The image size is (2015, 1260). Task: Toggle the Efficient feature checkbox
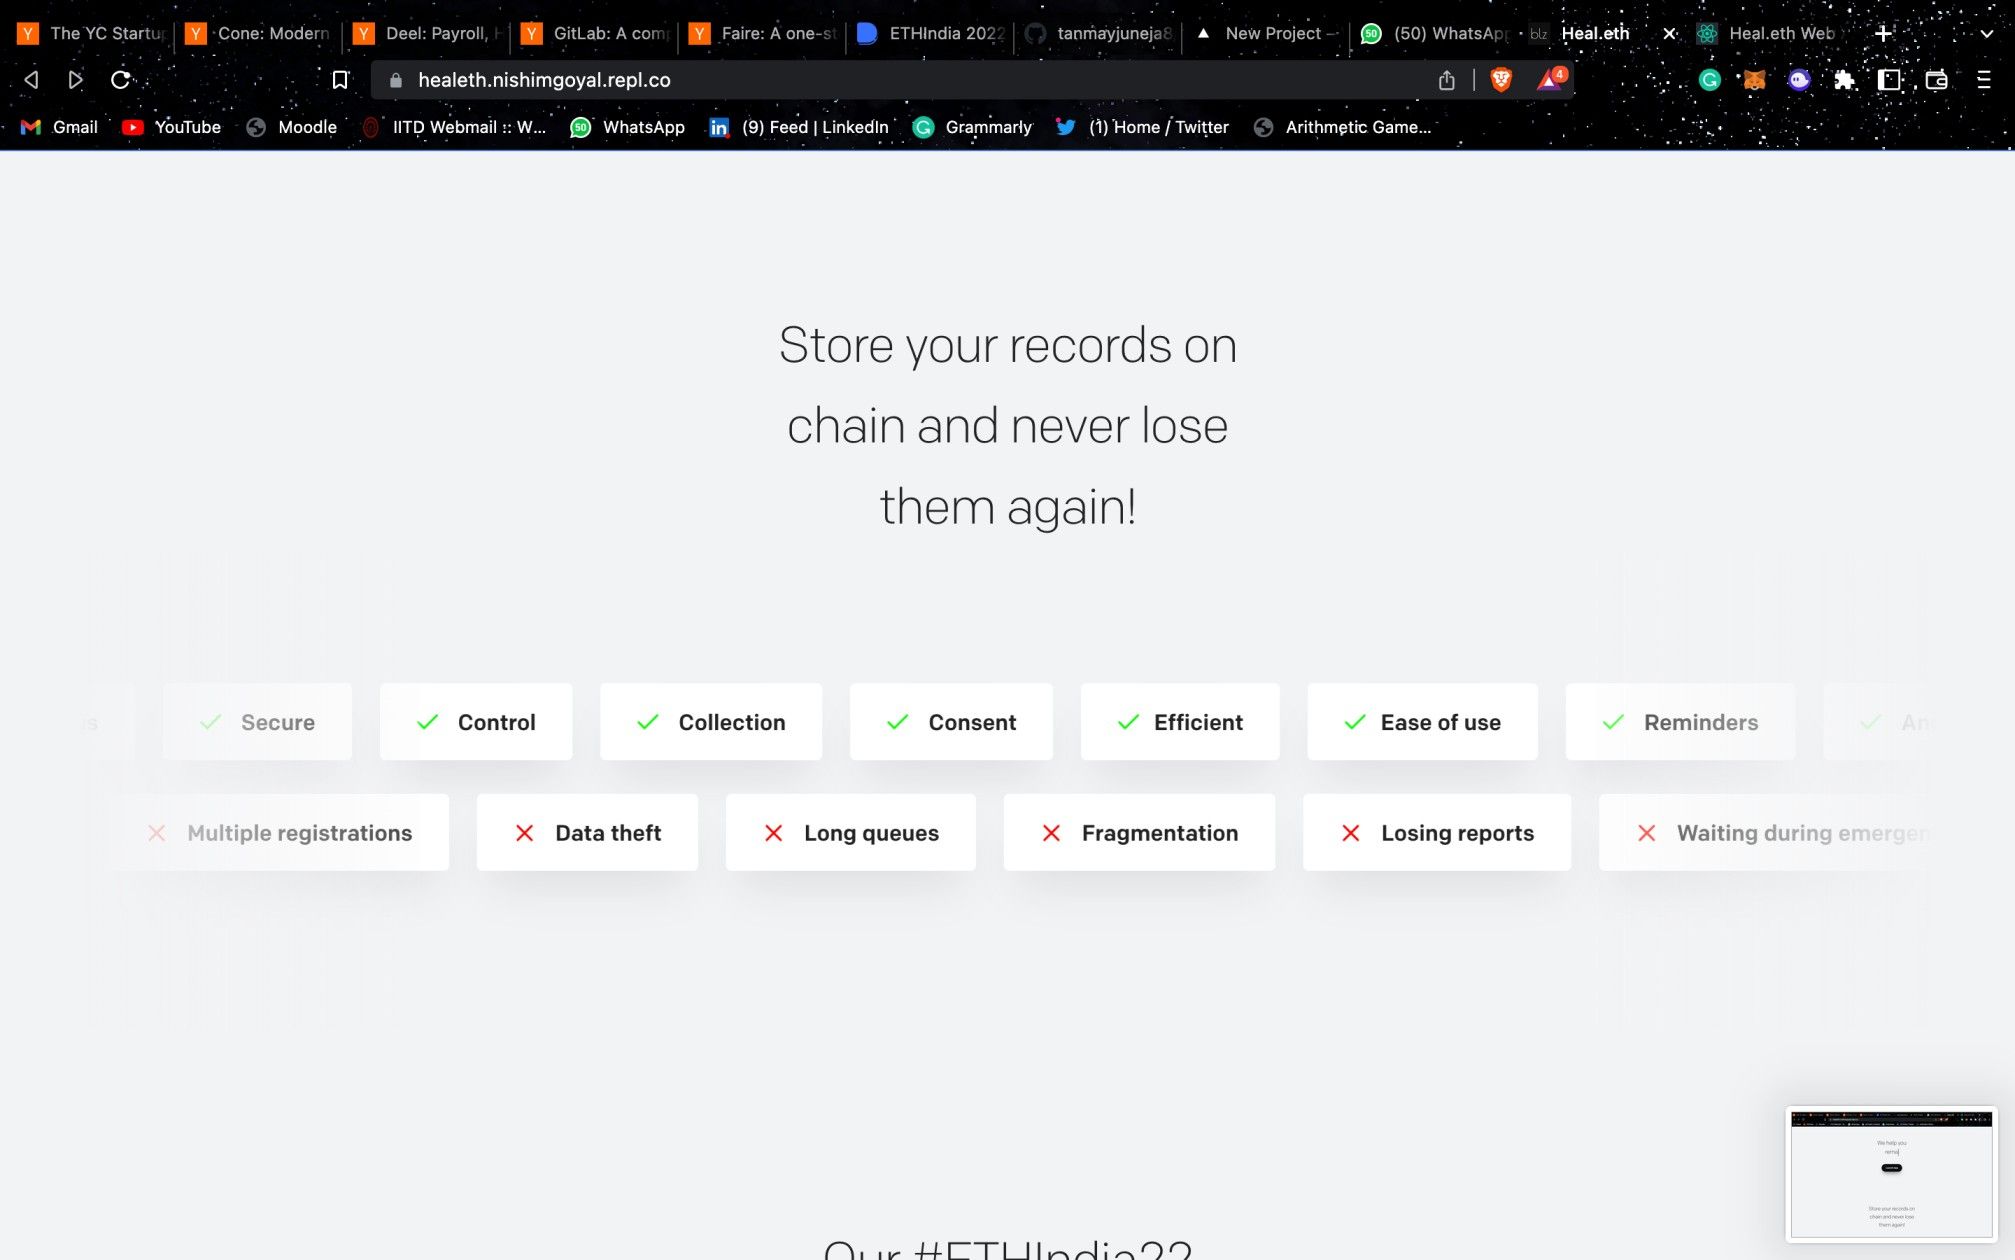pos(1129,721)
